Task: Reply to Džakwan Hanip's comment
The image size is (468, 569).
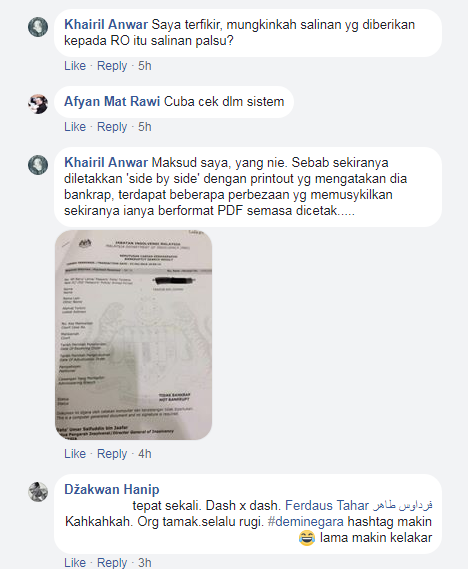Action: click(112, 563)
